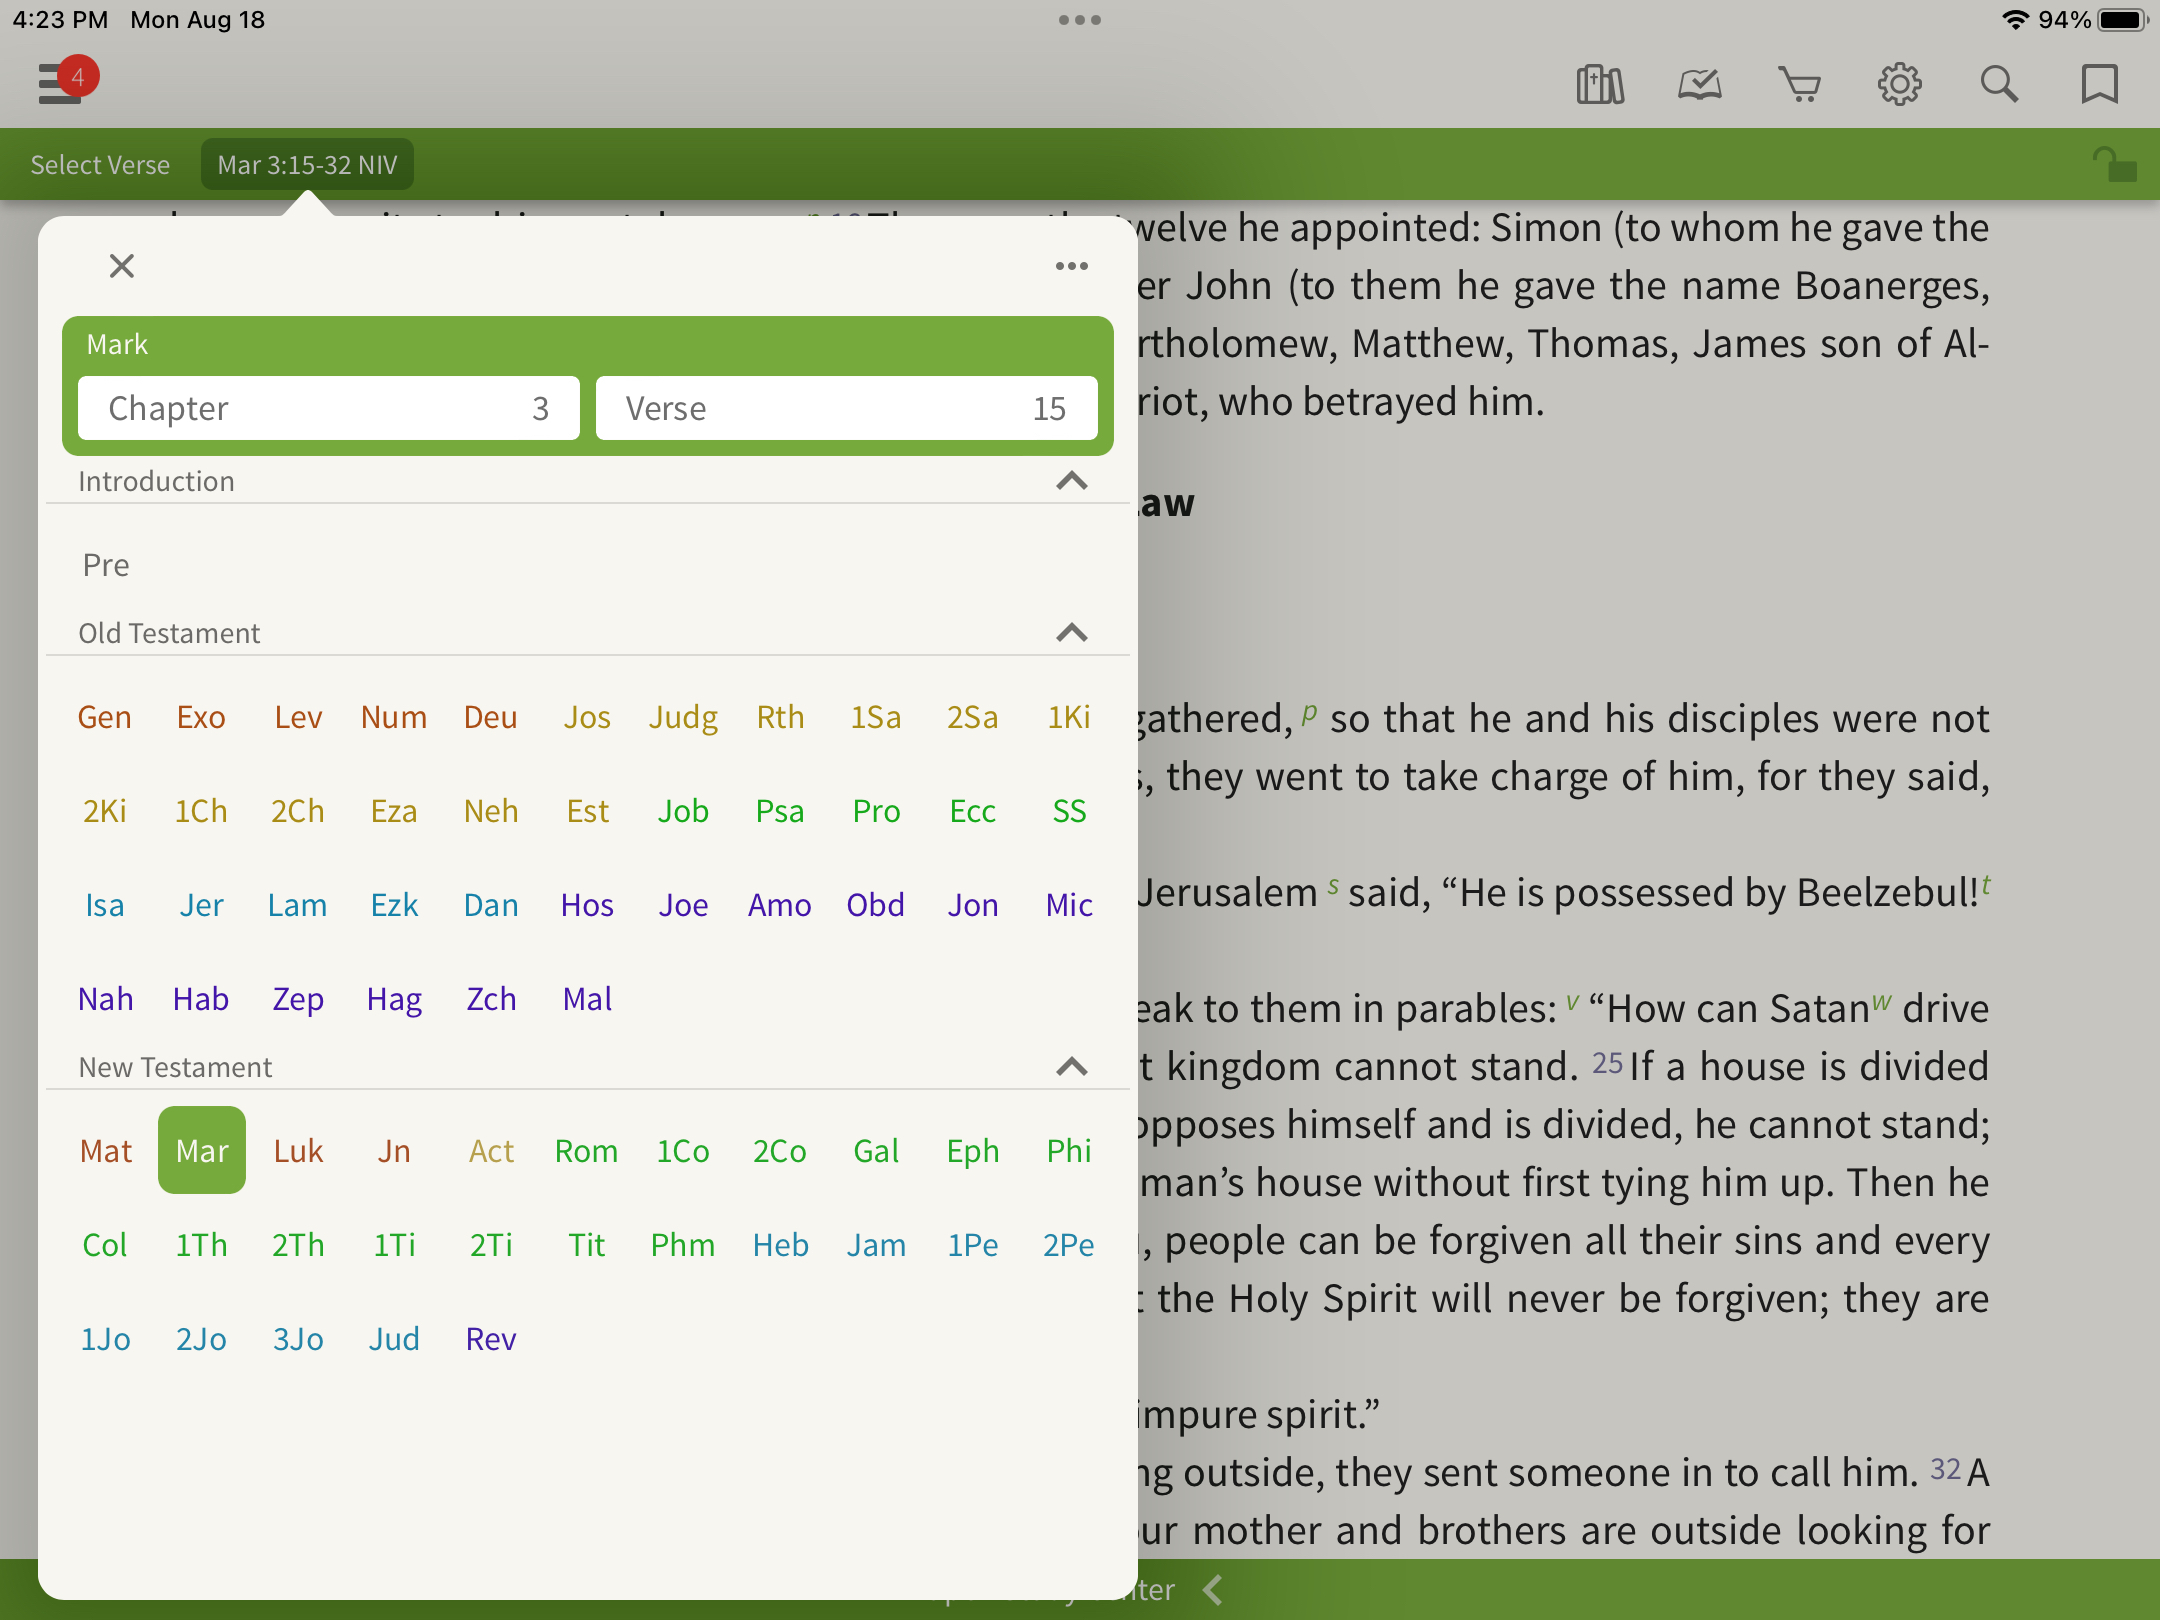2160x1620 pixels.
Task: Select the book Gen
Action: [x=105, y=717]
